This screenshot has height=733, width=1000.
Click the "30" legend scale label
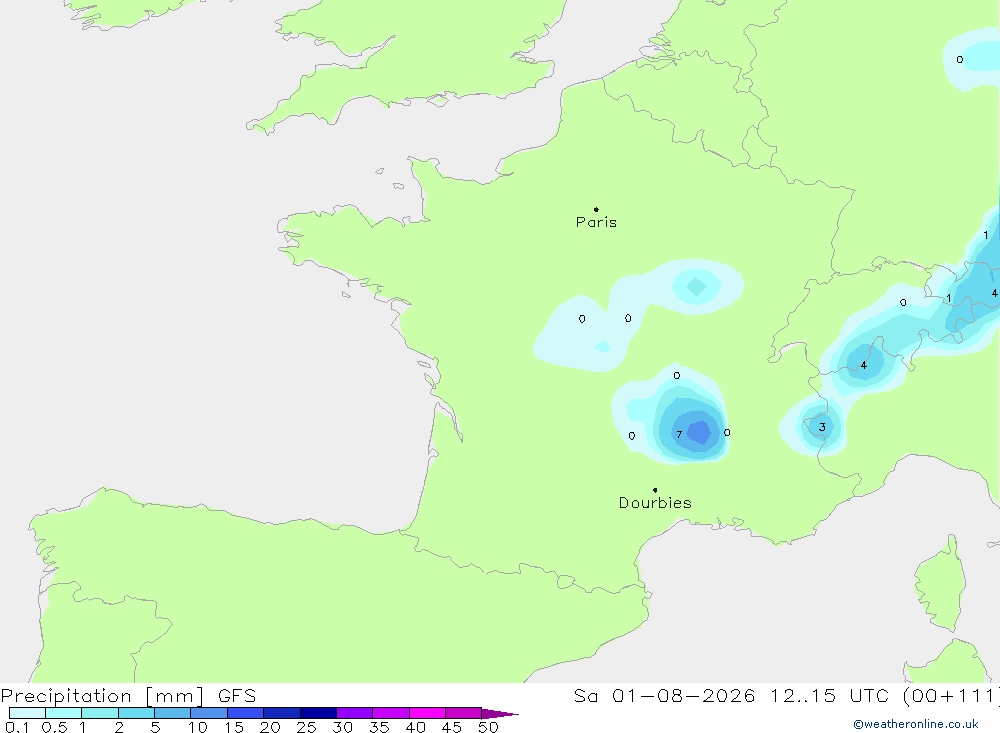click(x=342, y=727)
